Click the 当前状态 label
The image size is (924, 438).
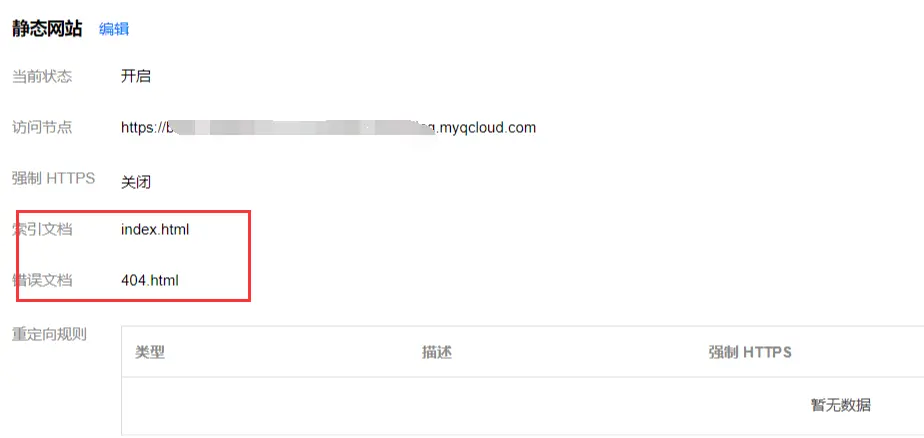coord(42,77)
